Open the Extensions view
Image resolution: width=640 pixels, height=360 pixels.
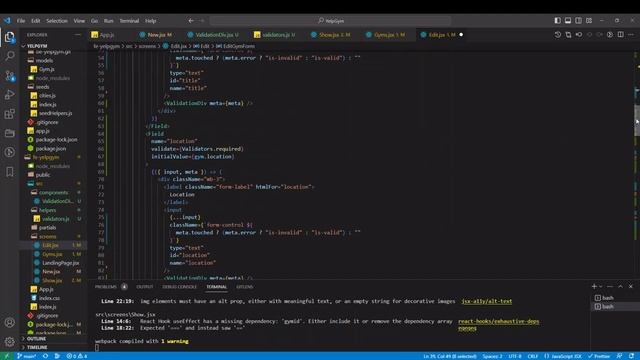9,114
